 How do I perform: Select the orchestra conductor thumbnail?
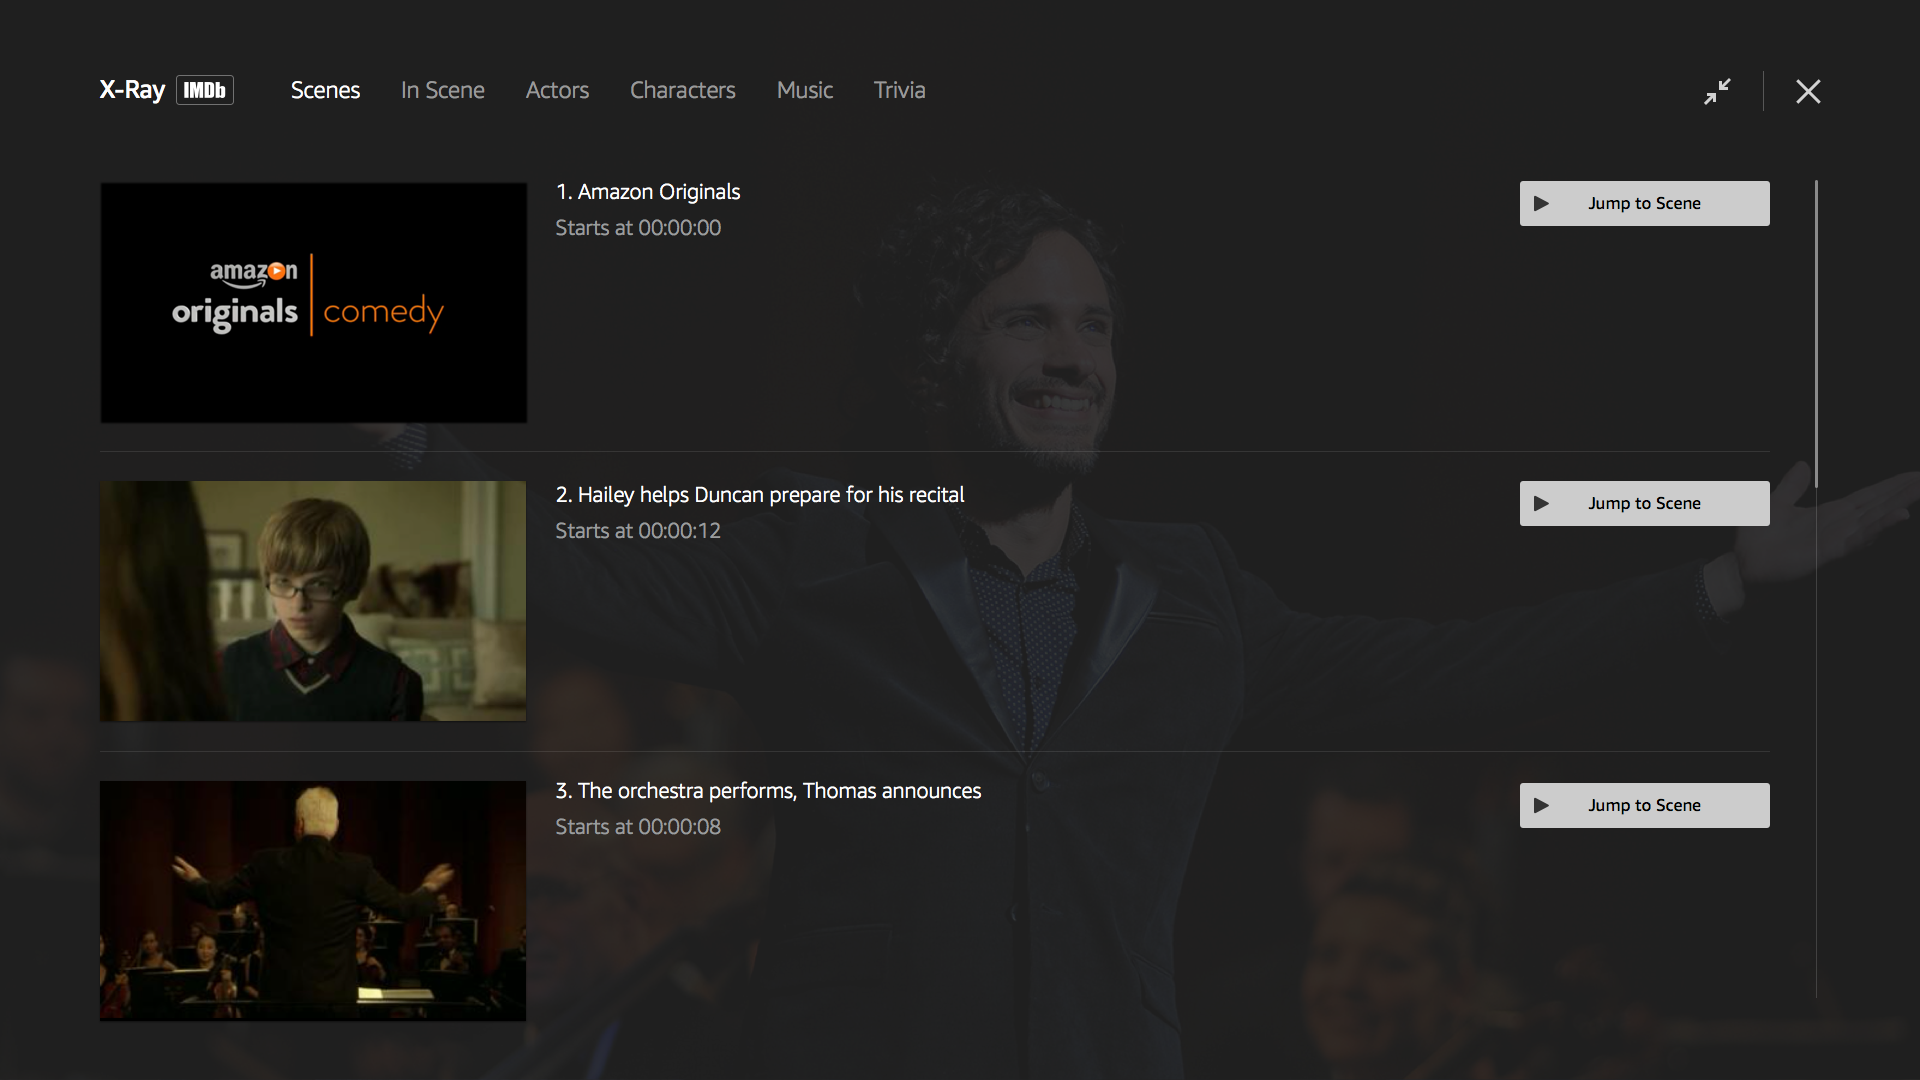point(313,900)
